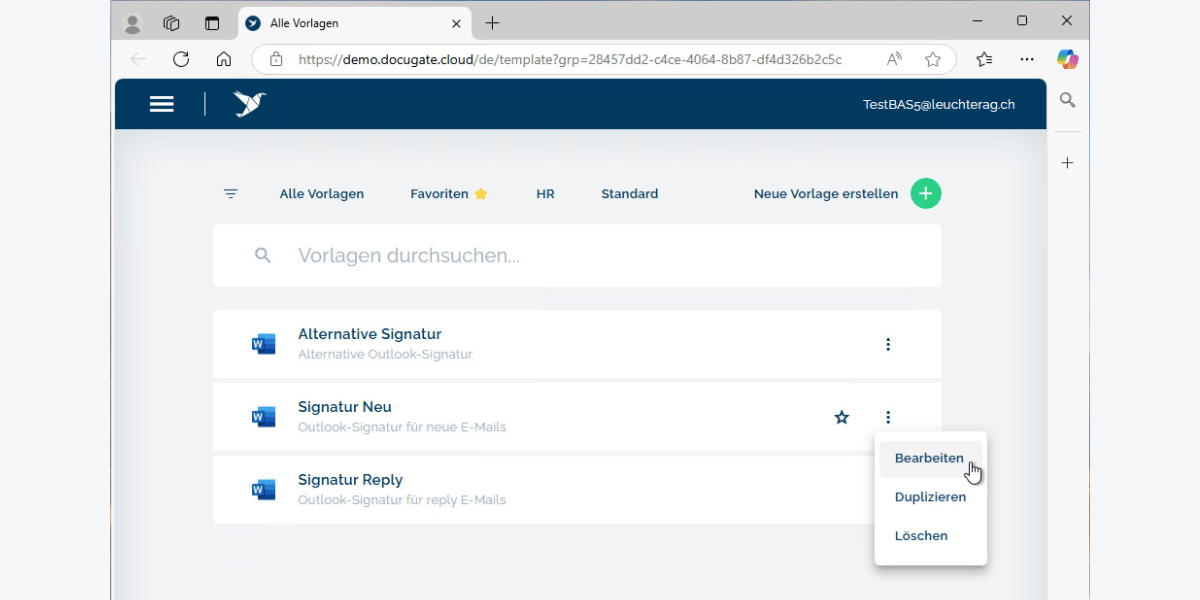Click the green plus create button
Screen dimensions: 1200x600
(926, 194)
